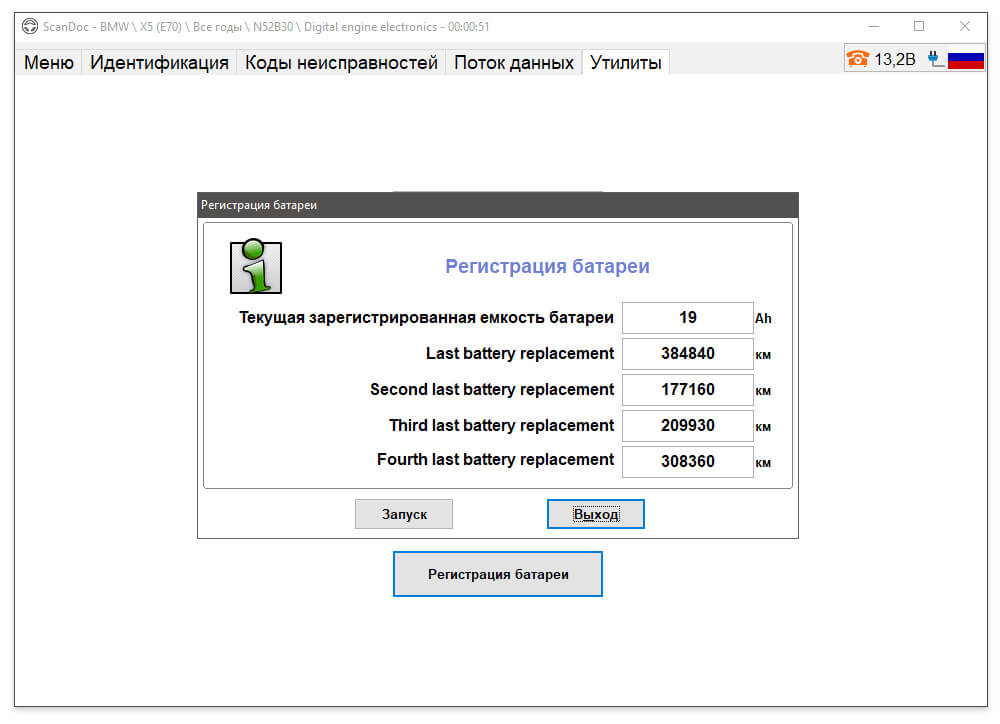Click the Fourth last replacement field 308360

(x=688, y=461)
